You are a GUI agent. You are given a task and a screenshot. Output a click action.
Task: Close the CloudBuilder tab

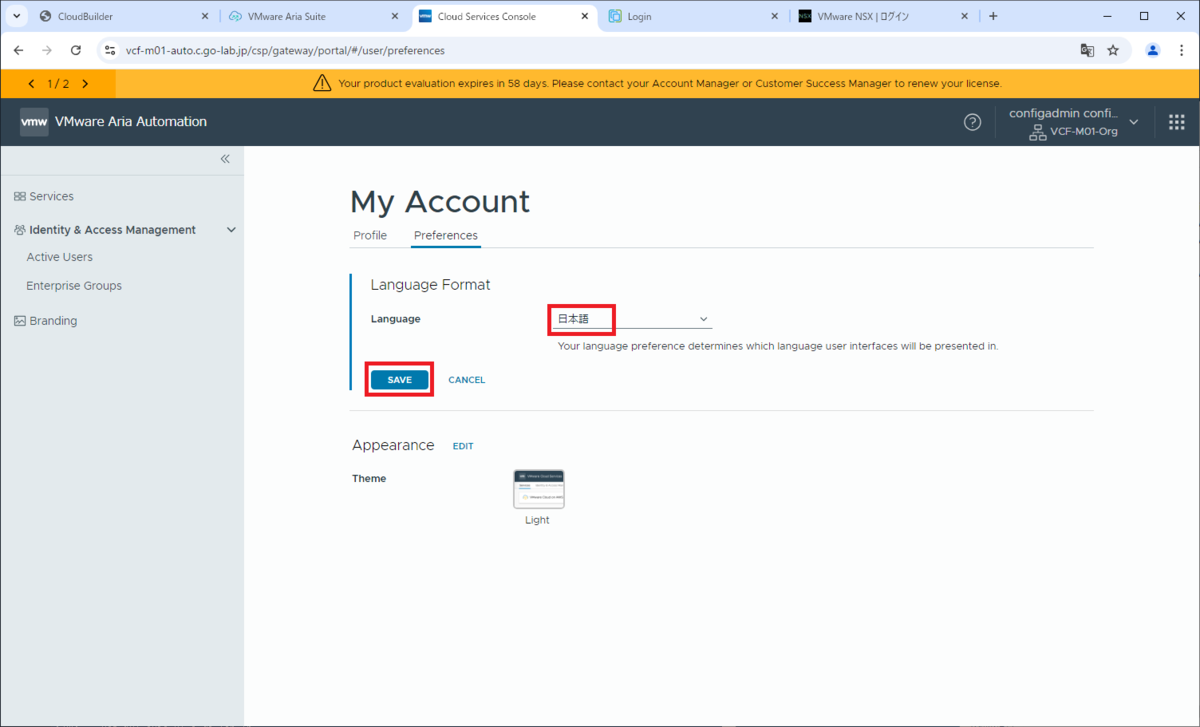tap(205, 16)
